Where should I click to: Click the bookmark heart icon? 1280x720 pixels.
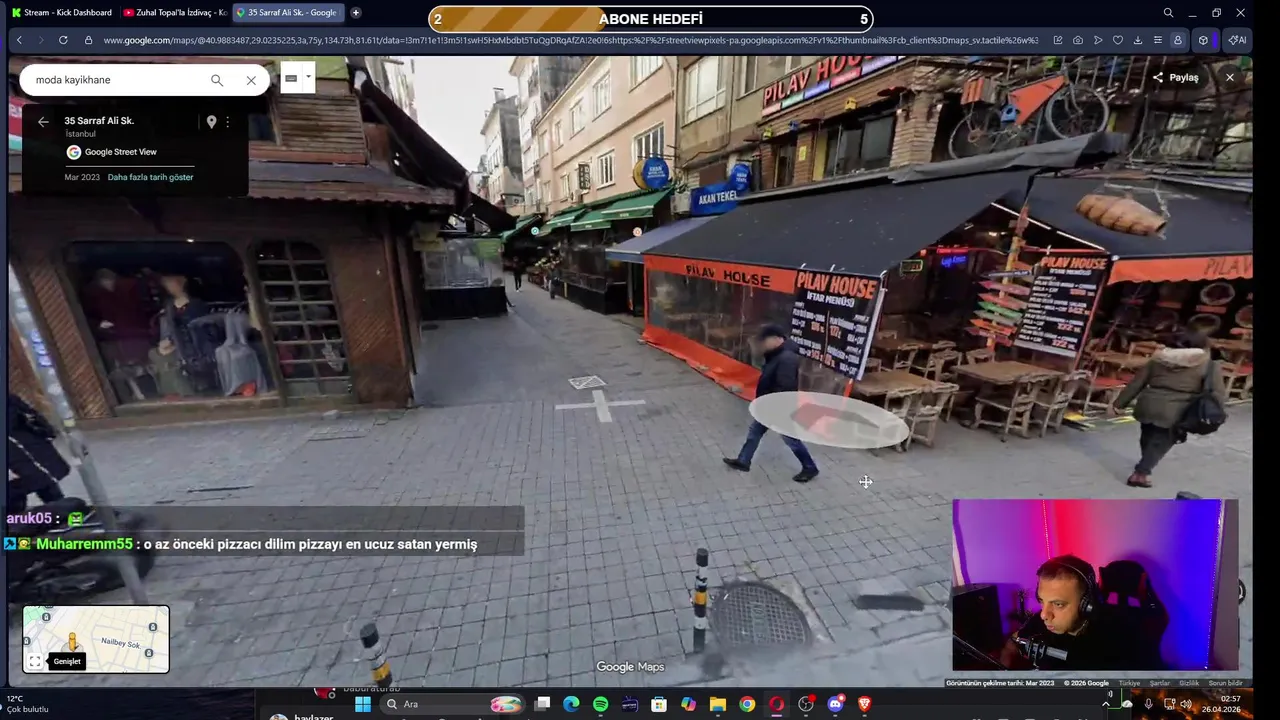tap(1118, 40)
